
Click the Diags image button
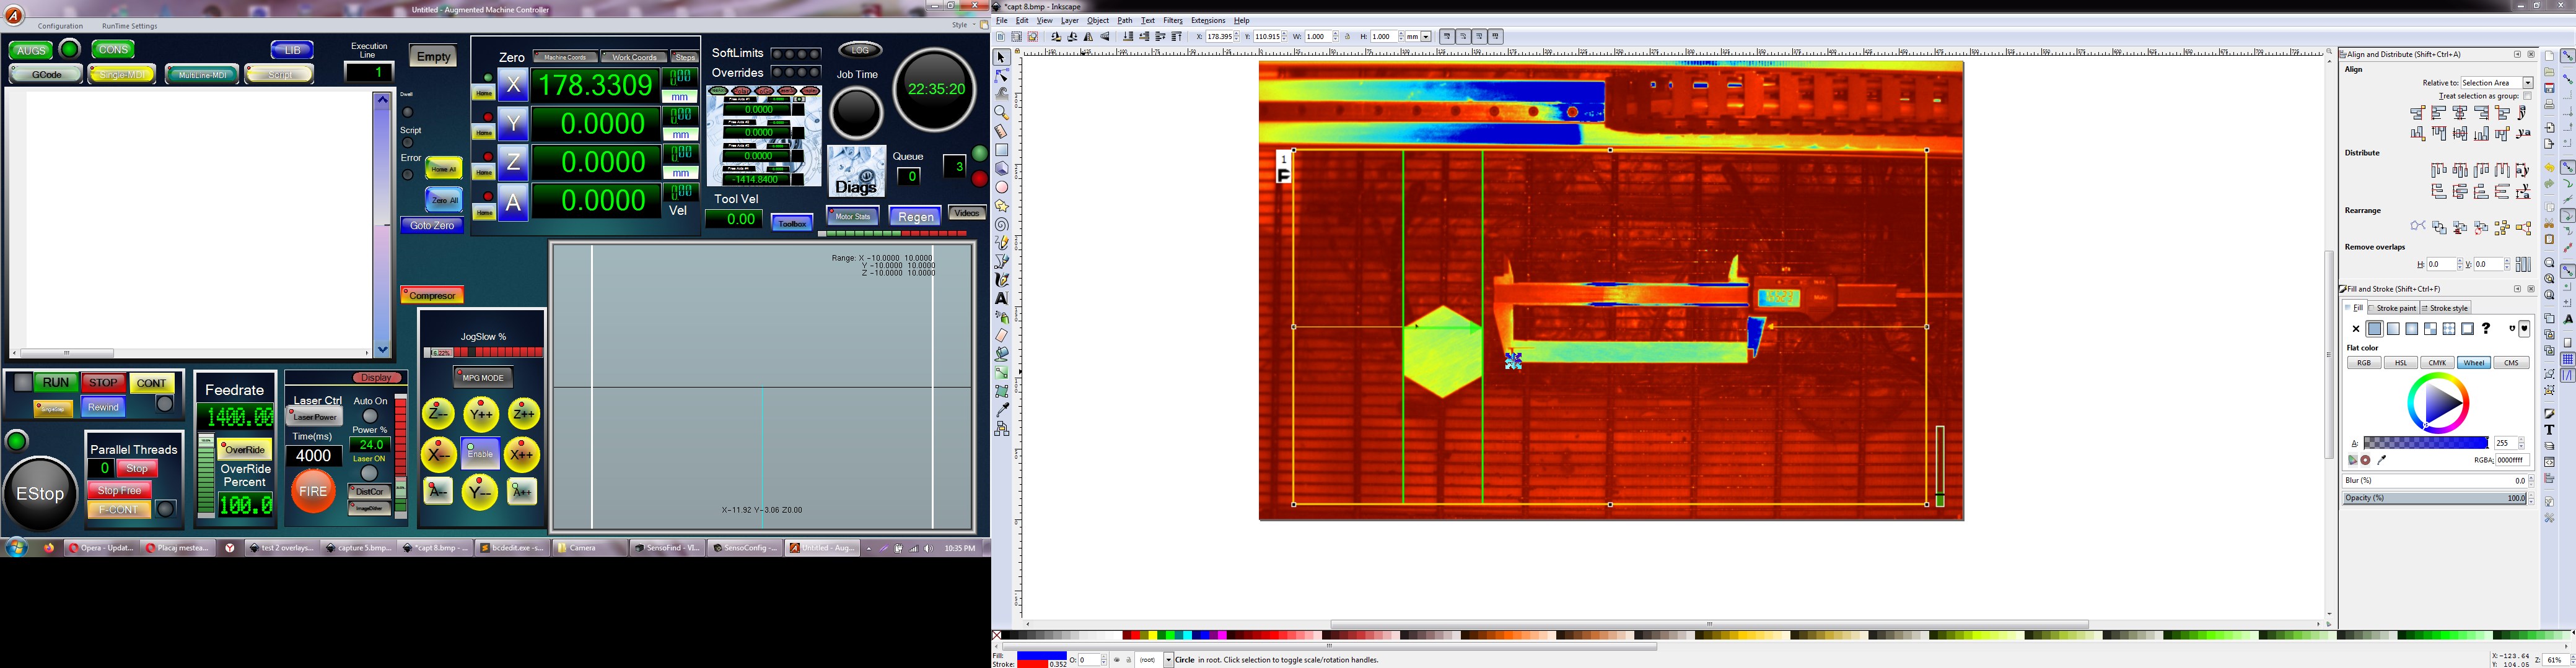pyautogui.click(x=856, y=172)
